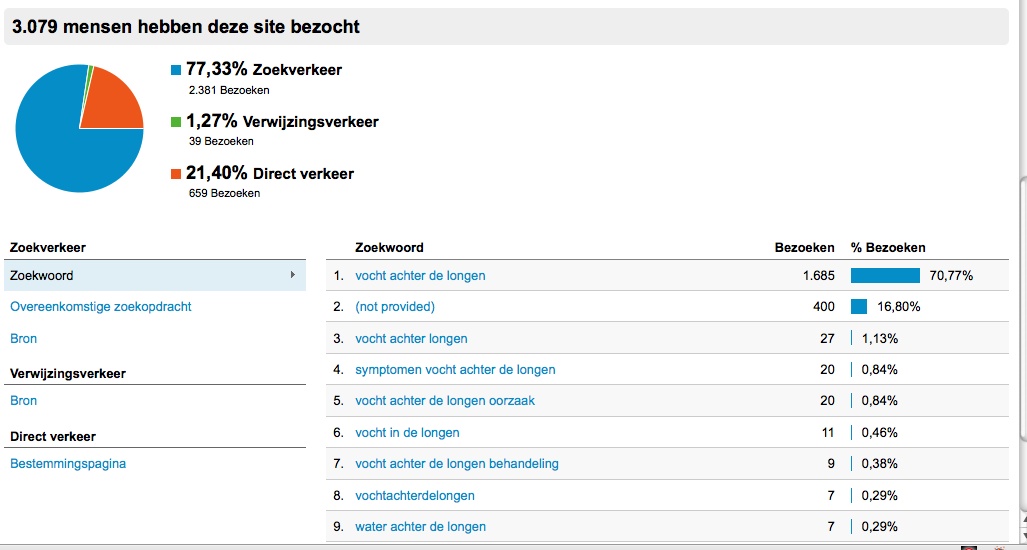Click the 0,38% percentage value

click(880, 464)
